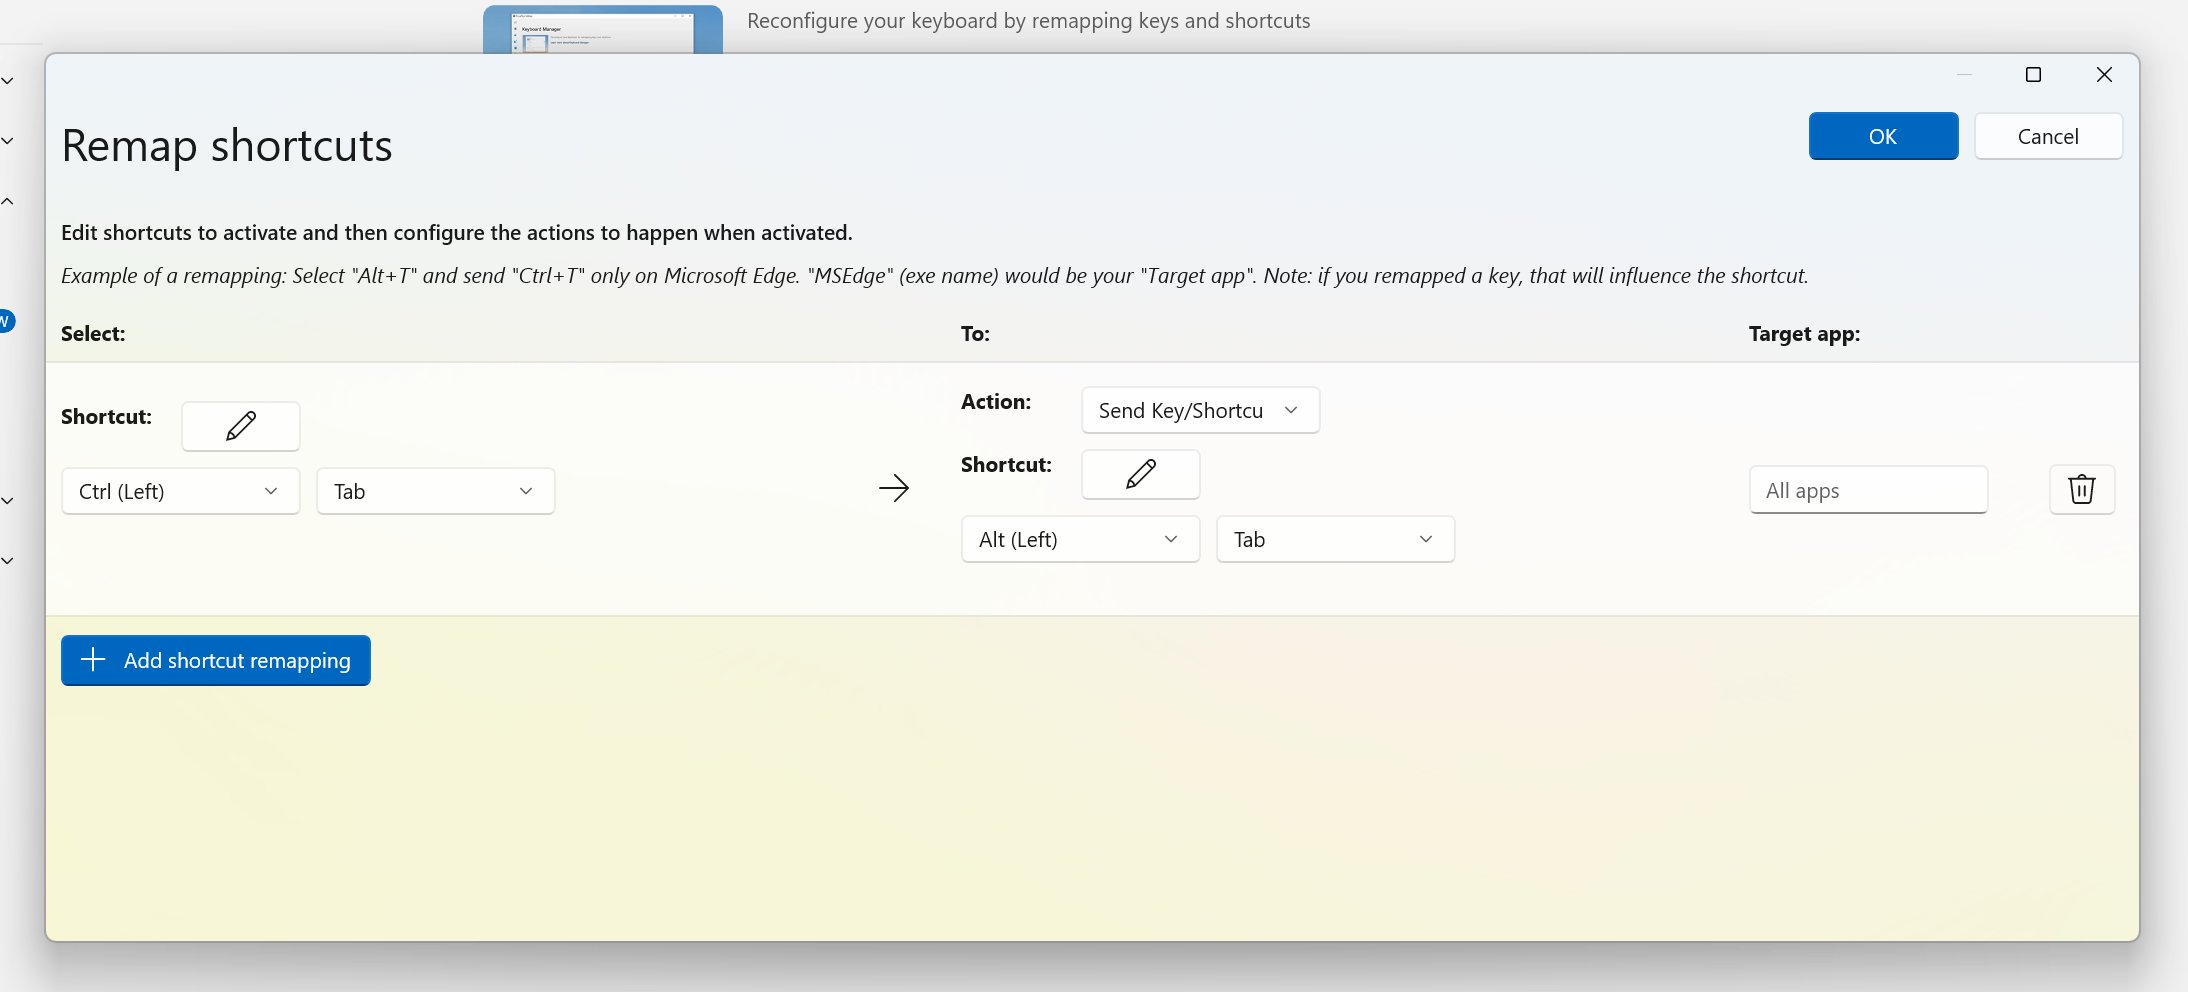
Task: Open the Alt (Left) dropdown in the To column
Action: coord(1079,538)
